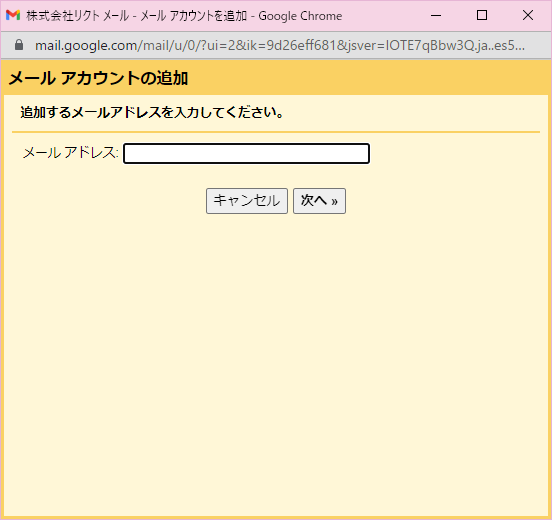The height and width of the screenshot is (520, 552).
Task: Click the » arrows on the 次へ button
Action: 334,202
